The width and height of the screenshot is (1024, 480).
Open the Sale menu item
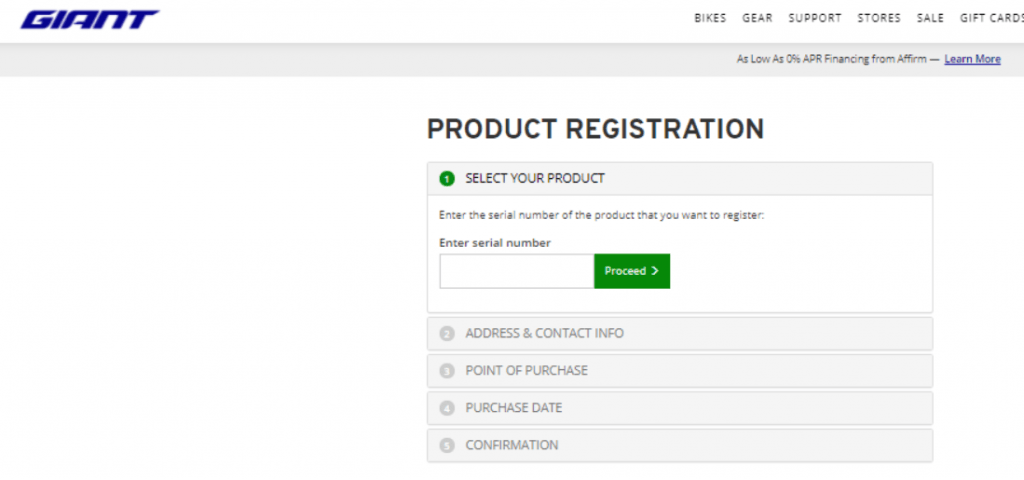point(930,18)
